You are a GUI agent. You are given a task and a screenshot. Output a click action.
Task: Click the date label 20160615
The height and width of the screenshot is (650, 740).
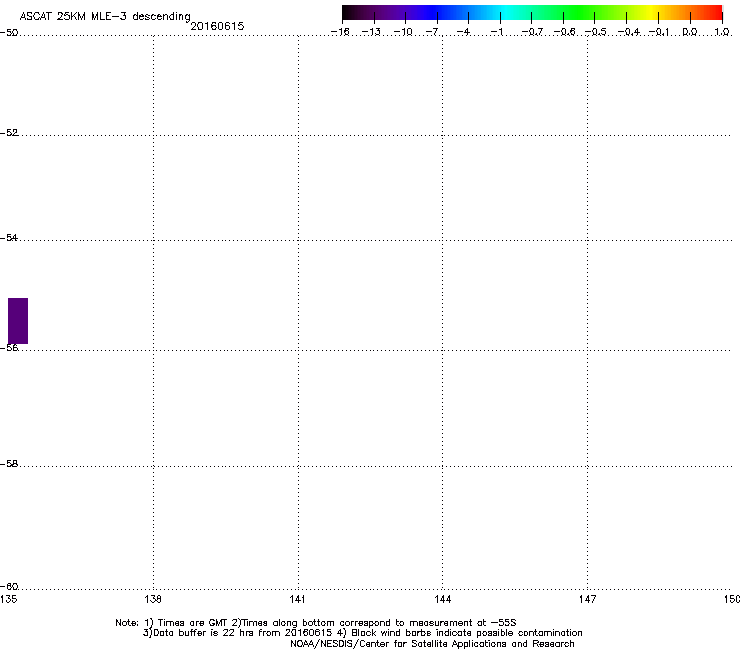click(x=217, y=26)
